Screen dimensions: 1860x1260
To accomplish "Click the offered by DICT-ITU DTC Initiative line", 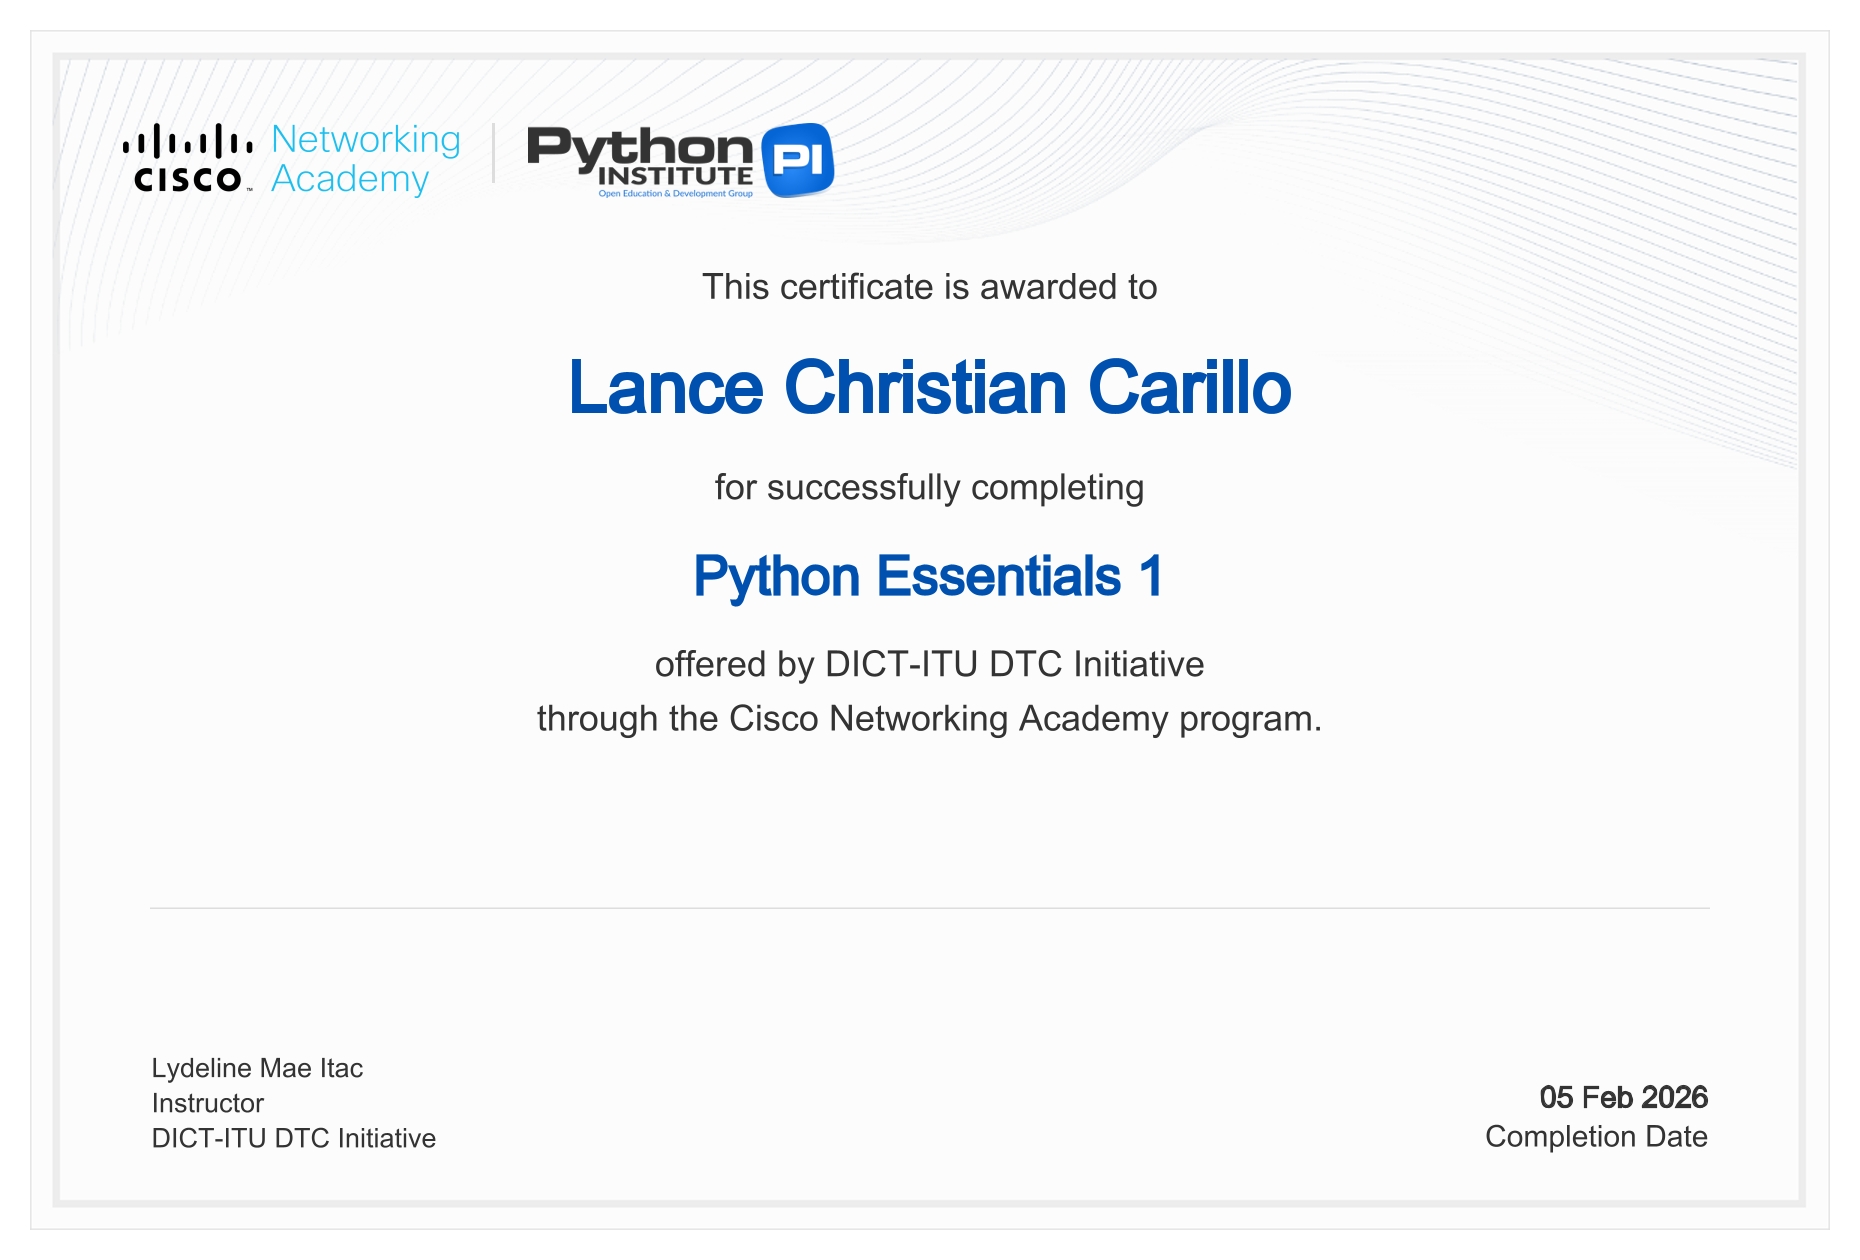I will click(x=929, y=662).
